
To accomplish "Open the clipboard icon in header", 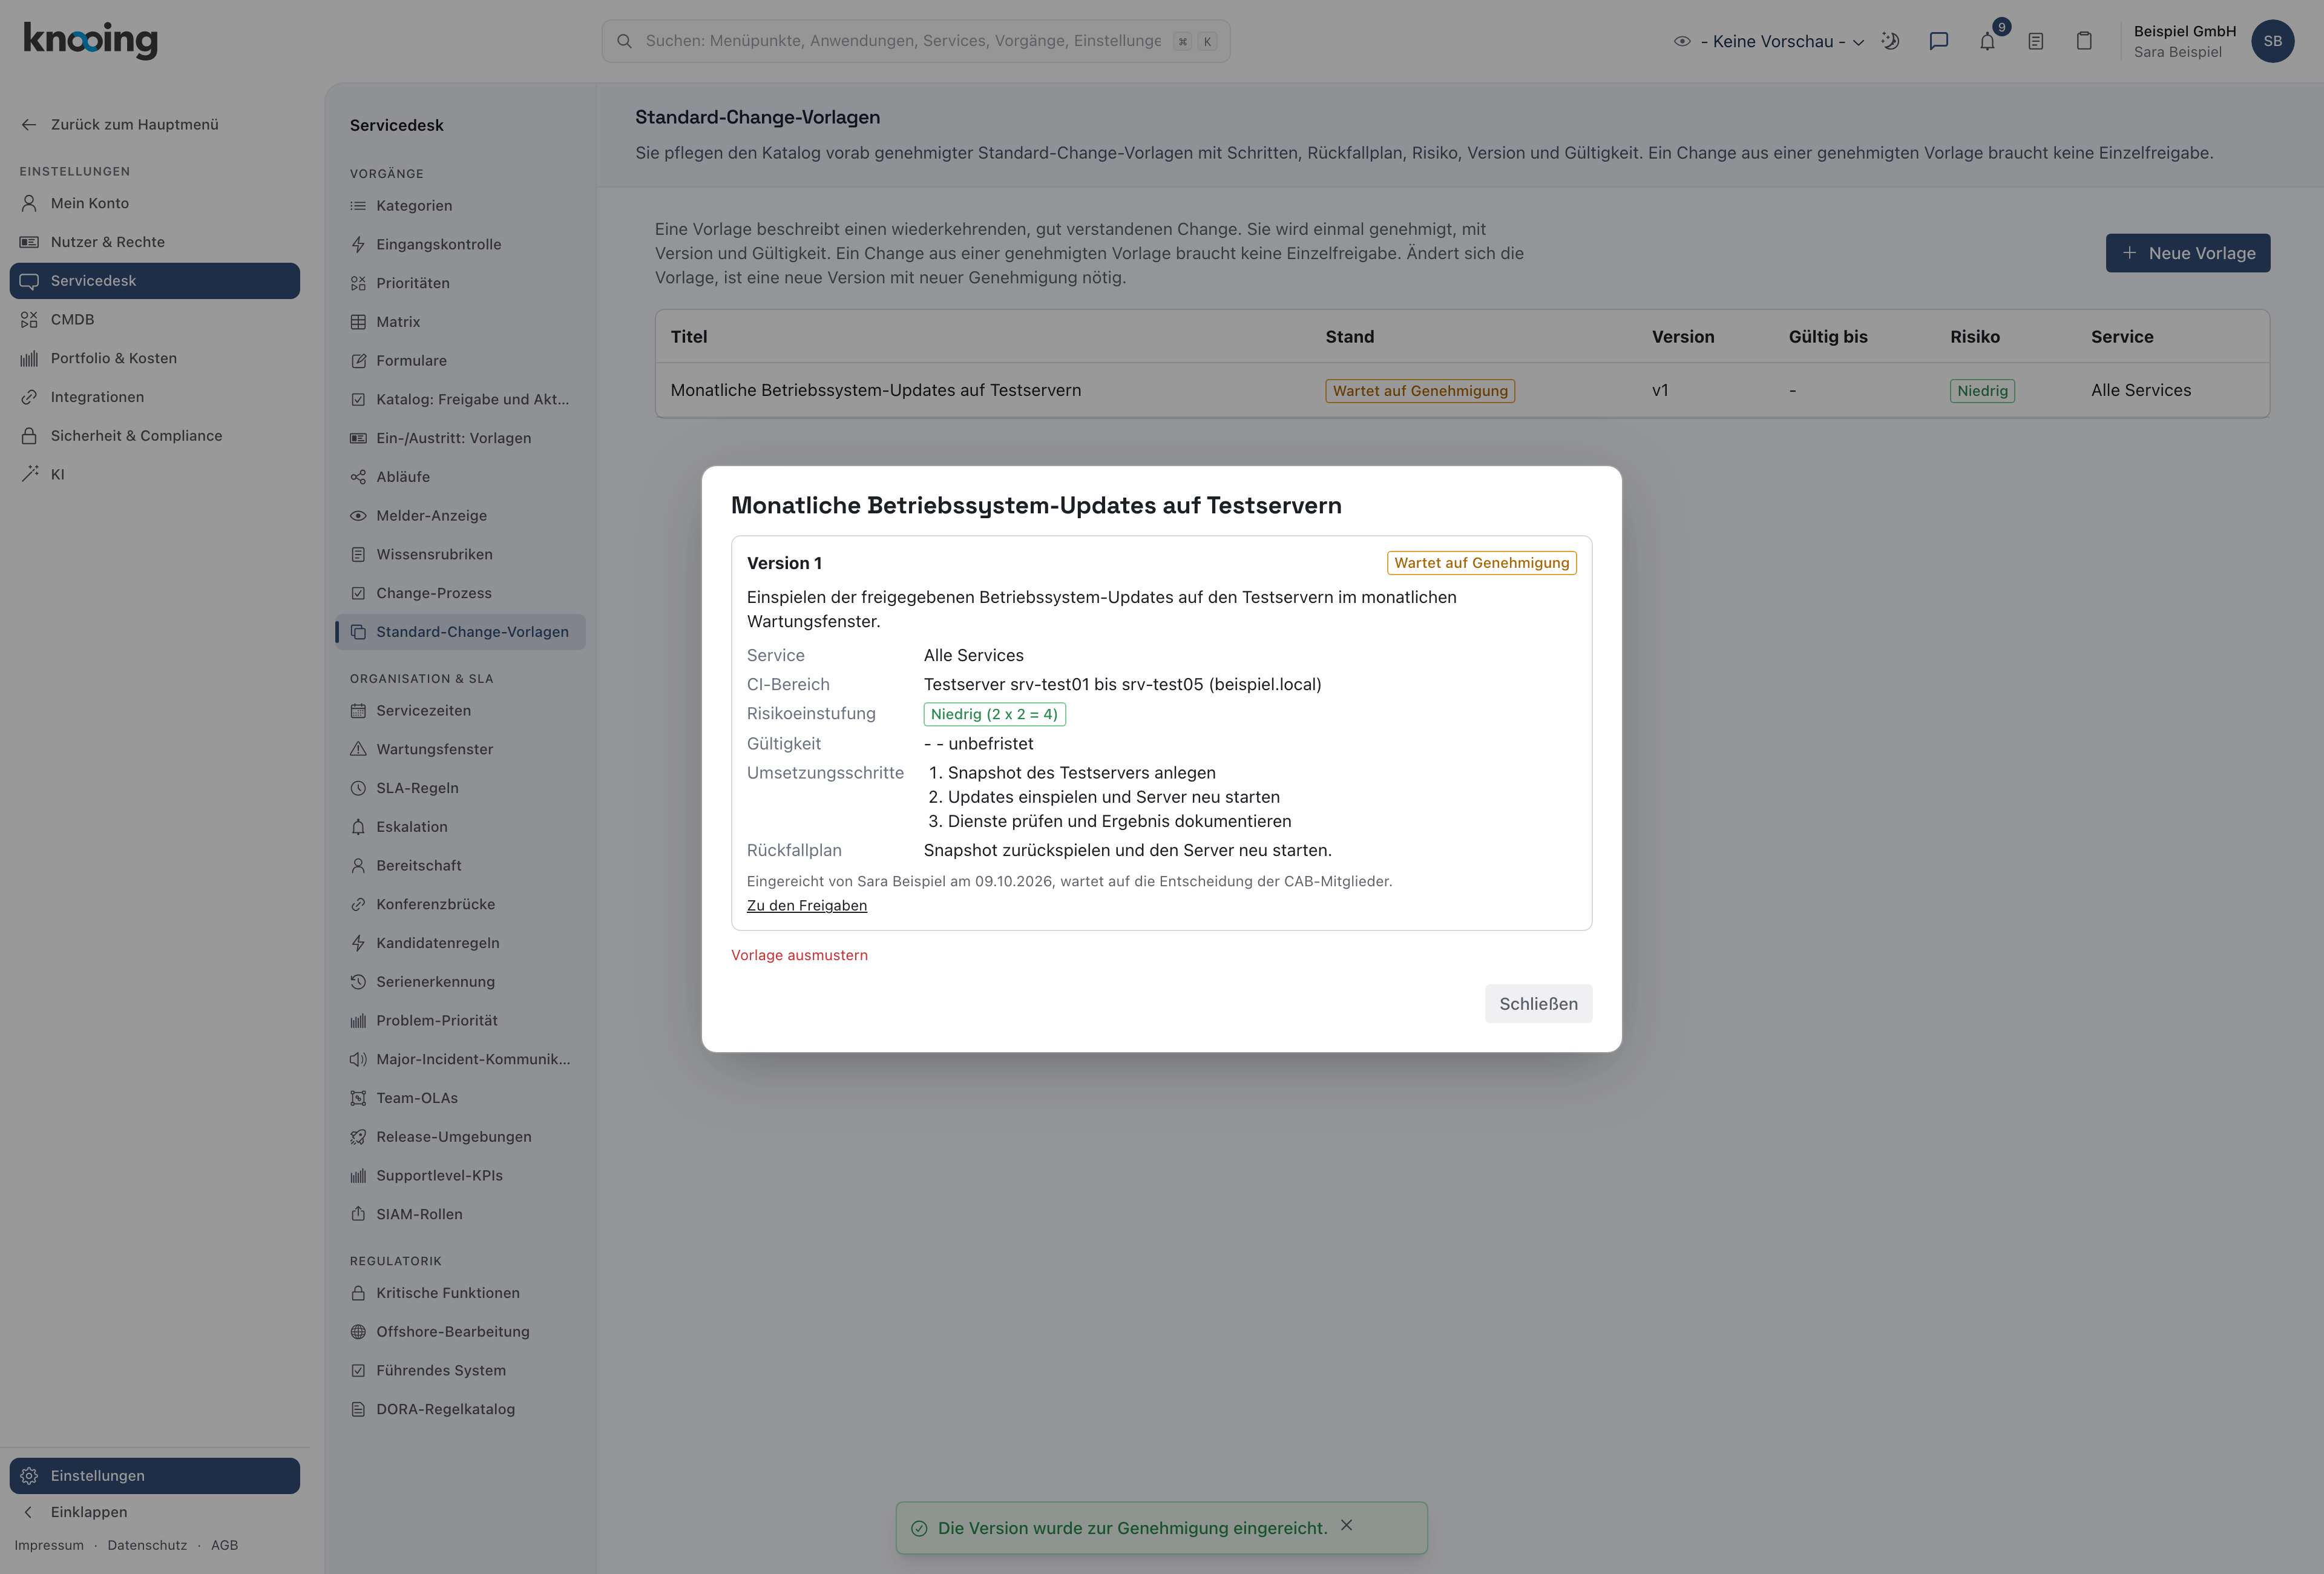I will [2083, 41].
